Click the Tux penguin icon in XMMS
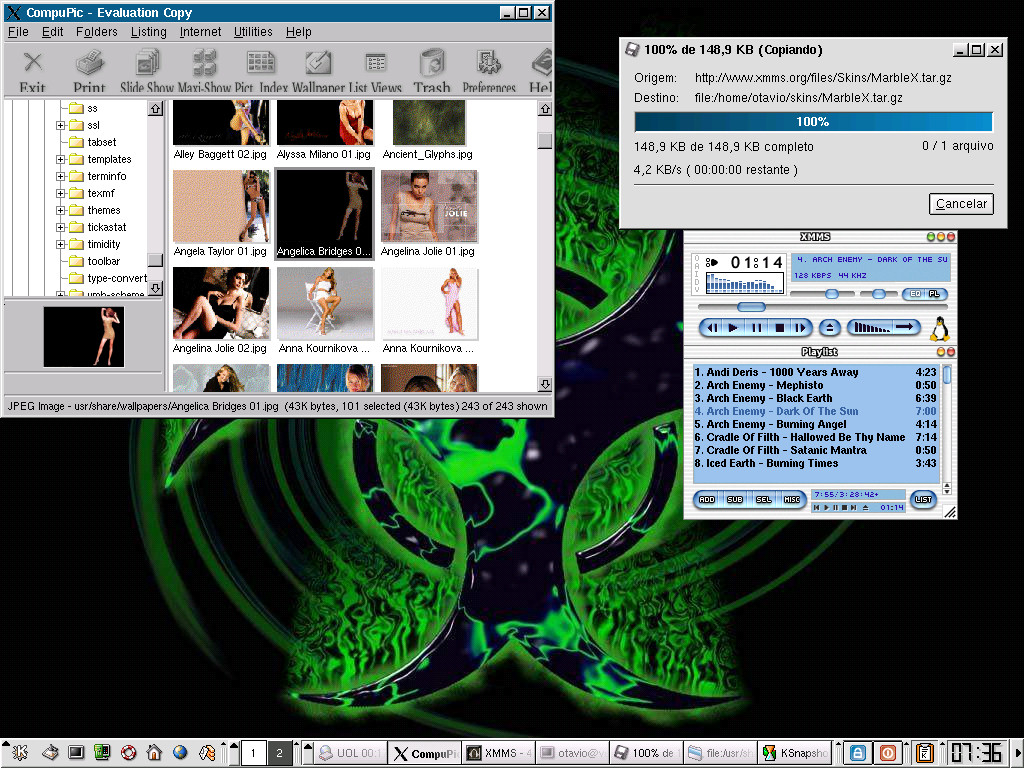 point(939,329)
